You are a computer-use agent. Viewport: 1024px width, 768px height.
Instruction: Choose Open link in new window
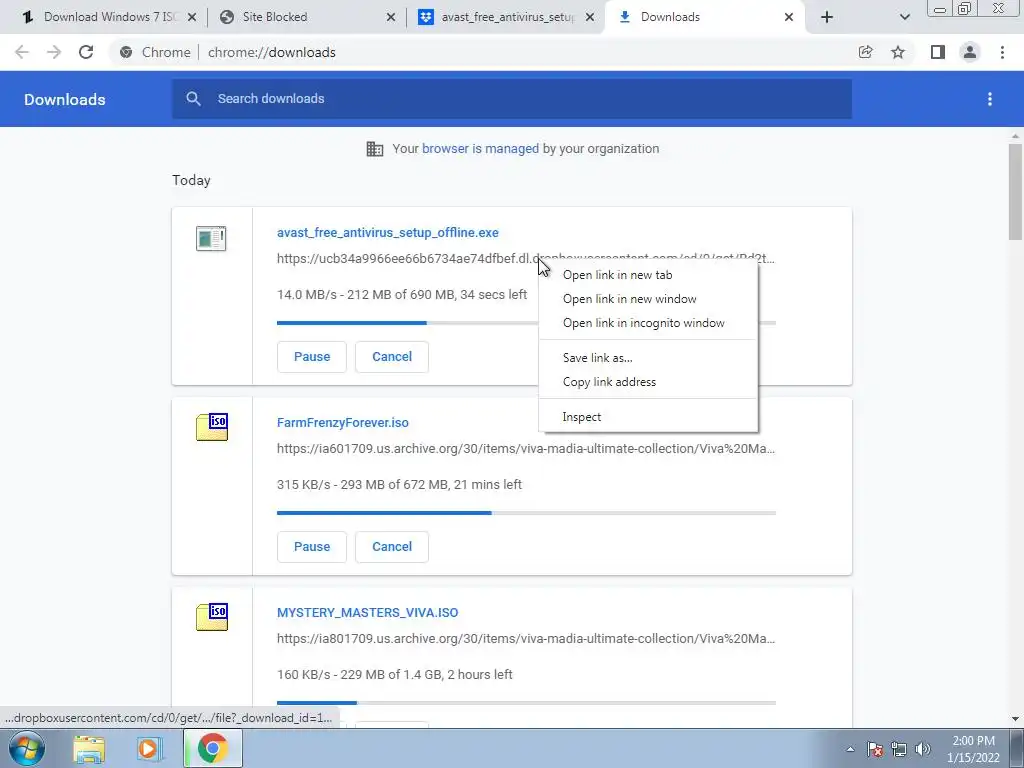(x=648, y=299)
